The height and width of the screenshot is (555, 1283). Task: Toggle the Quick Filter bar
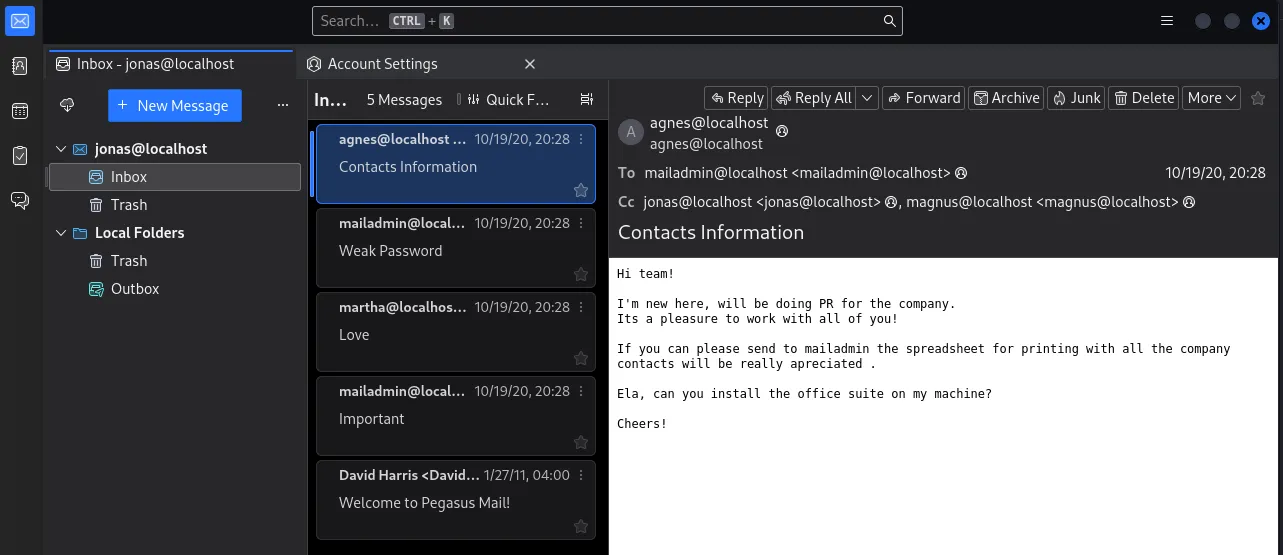tap(505, 99)
